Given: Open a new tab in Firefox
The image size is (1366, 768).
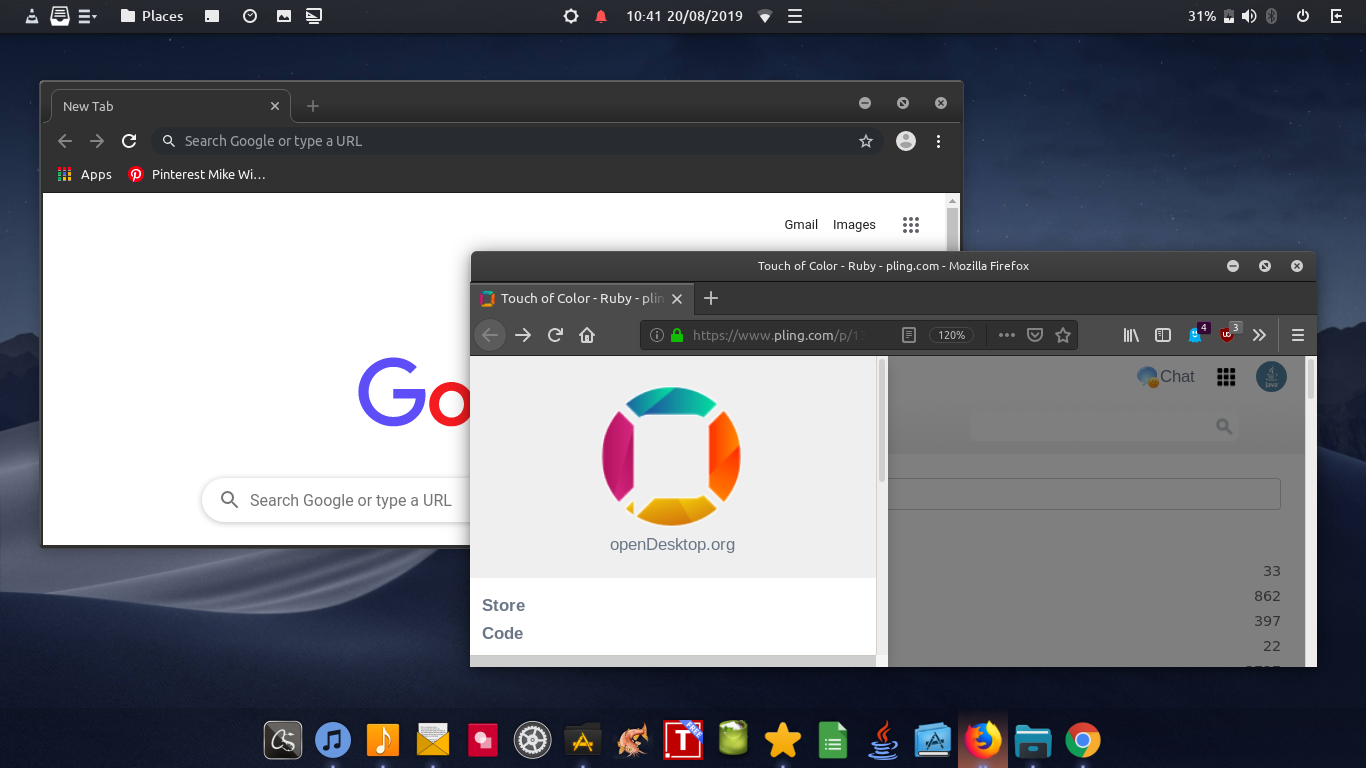Looking at the screenshot, I should (x=711, y=298).
